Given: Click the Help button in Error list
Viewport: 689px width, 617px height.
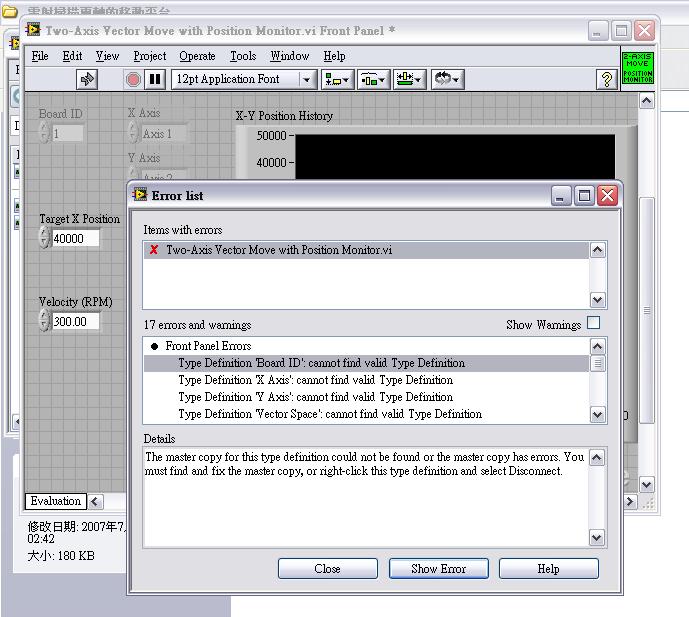Looking at the screenshot, I should (x=548, y=569).
